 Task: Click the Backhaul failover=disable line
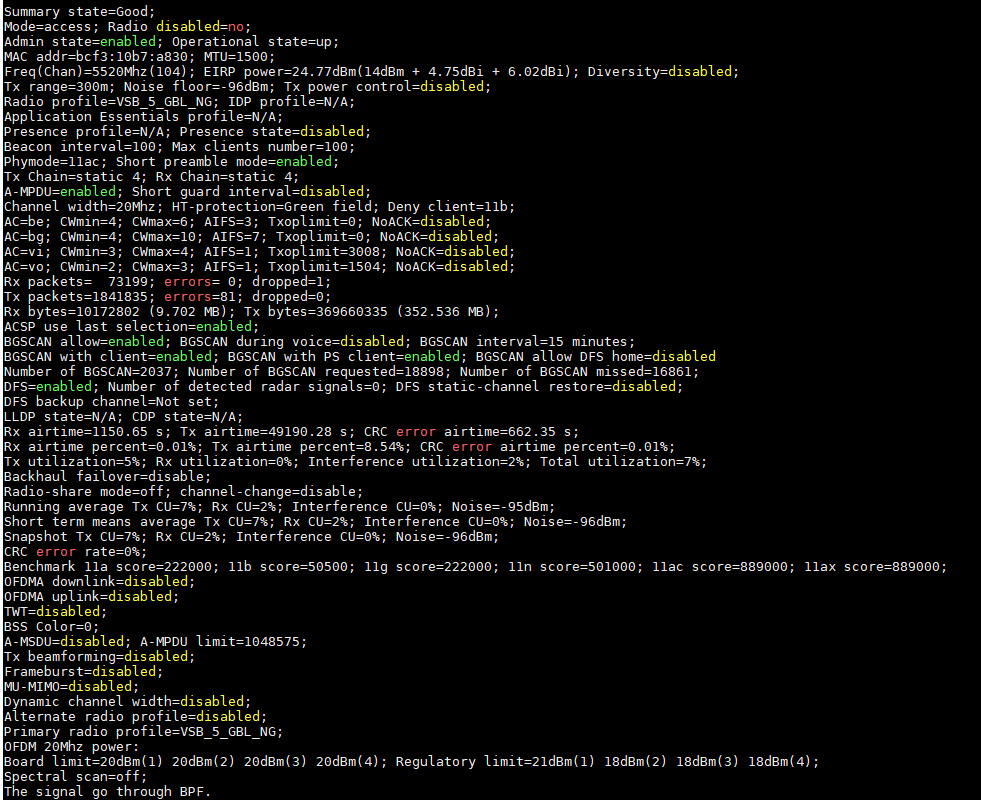pyautogui.click(x=107, y=476)
